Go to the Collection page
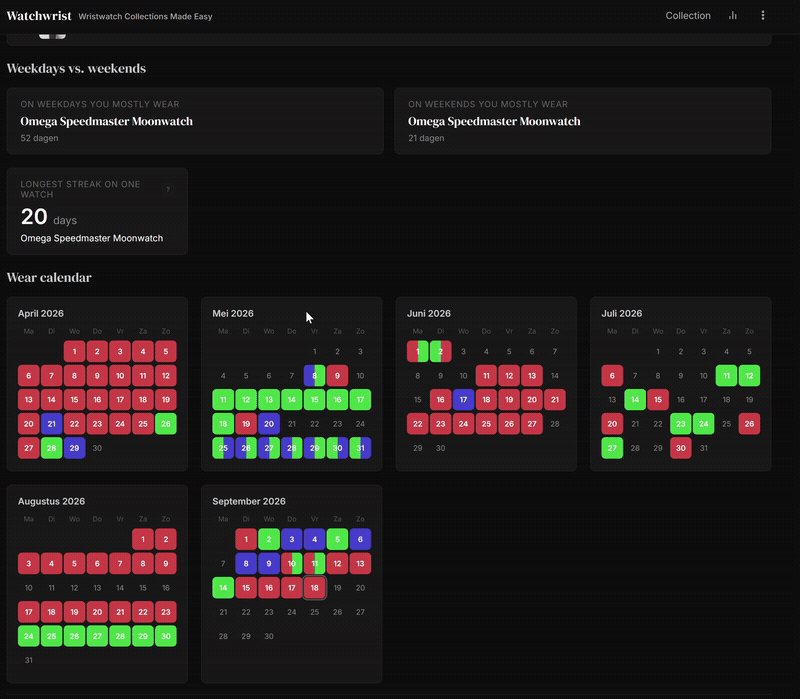 point(688,16)
